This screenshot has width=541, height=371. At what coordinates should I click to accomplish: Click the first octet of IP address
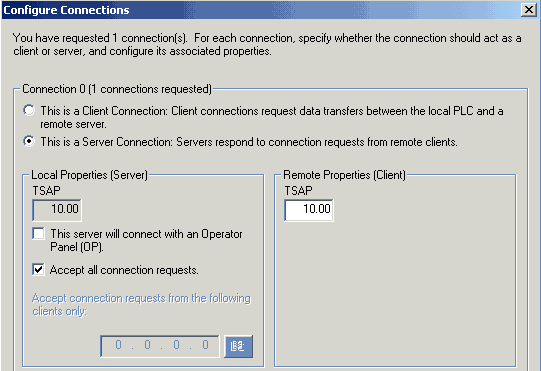click(118, 345)
